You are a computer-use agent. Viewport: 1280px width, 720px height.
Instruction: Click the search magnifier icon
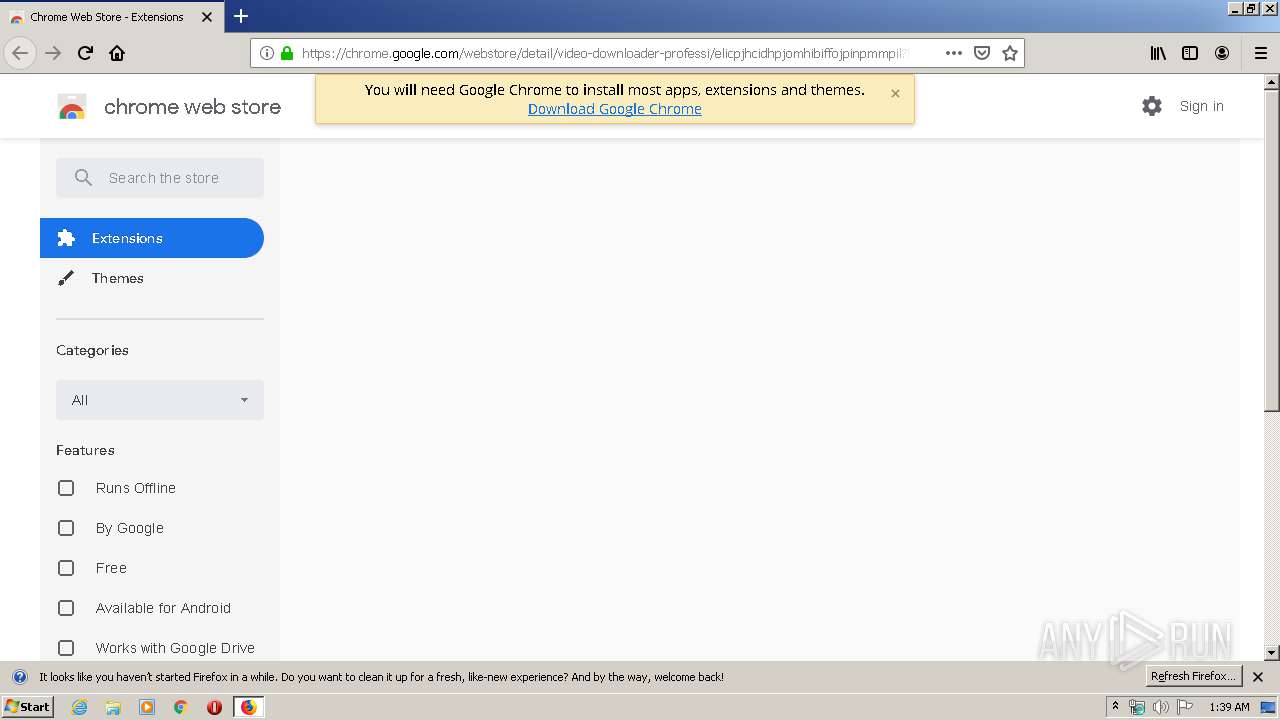coord(84,178)
